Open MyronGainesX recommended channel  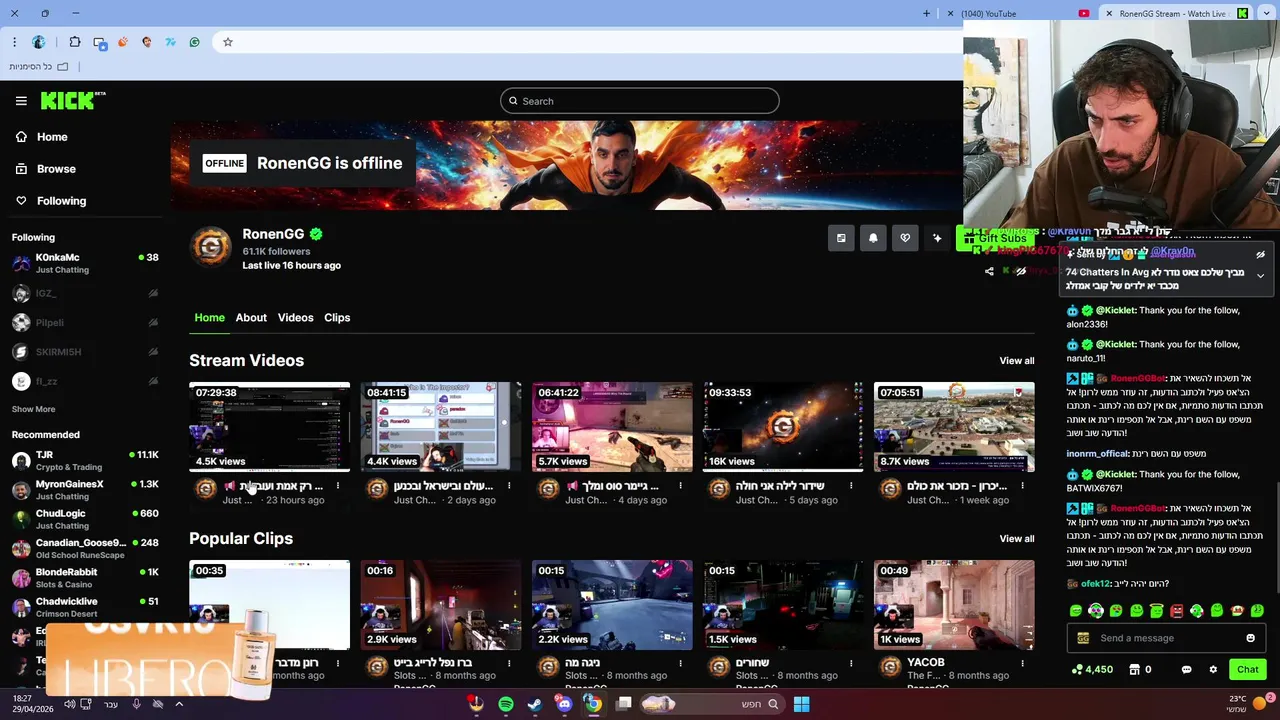(x=85, y=490)
